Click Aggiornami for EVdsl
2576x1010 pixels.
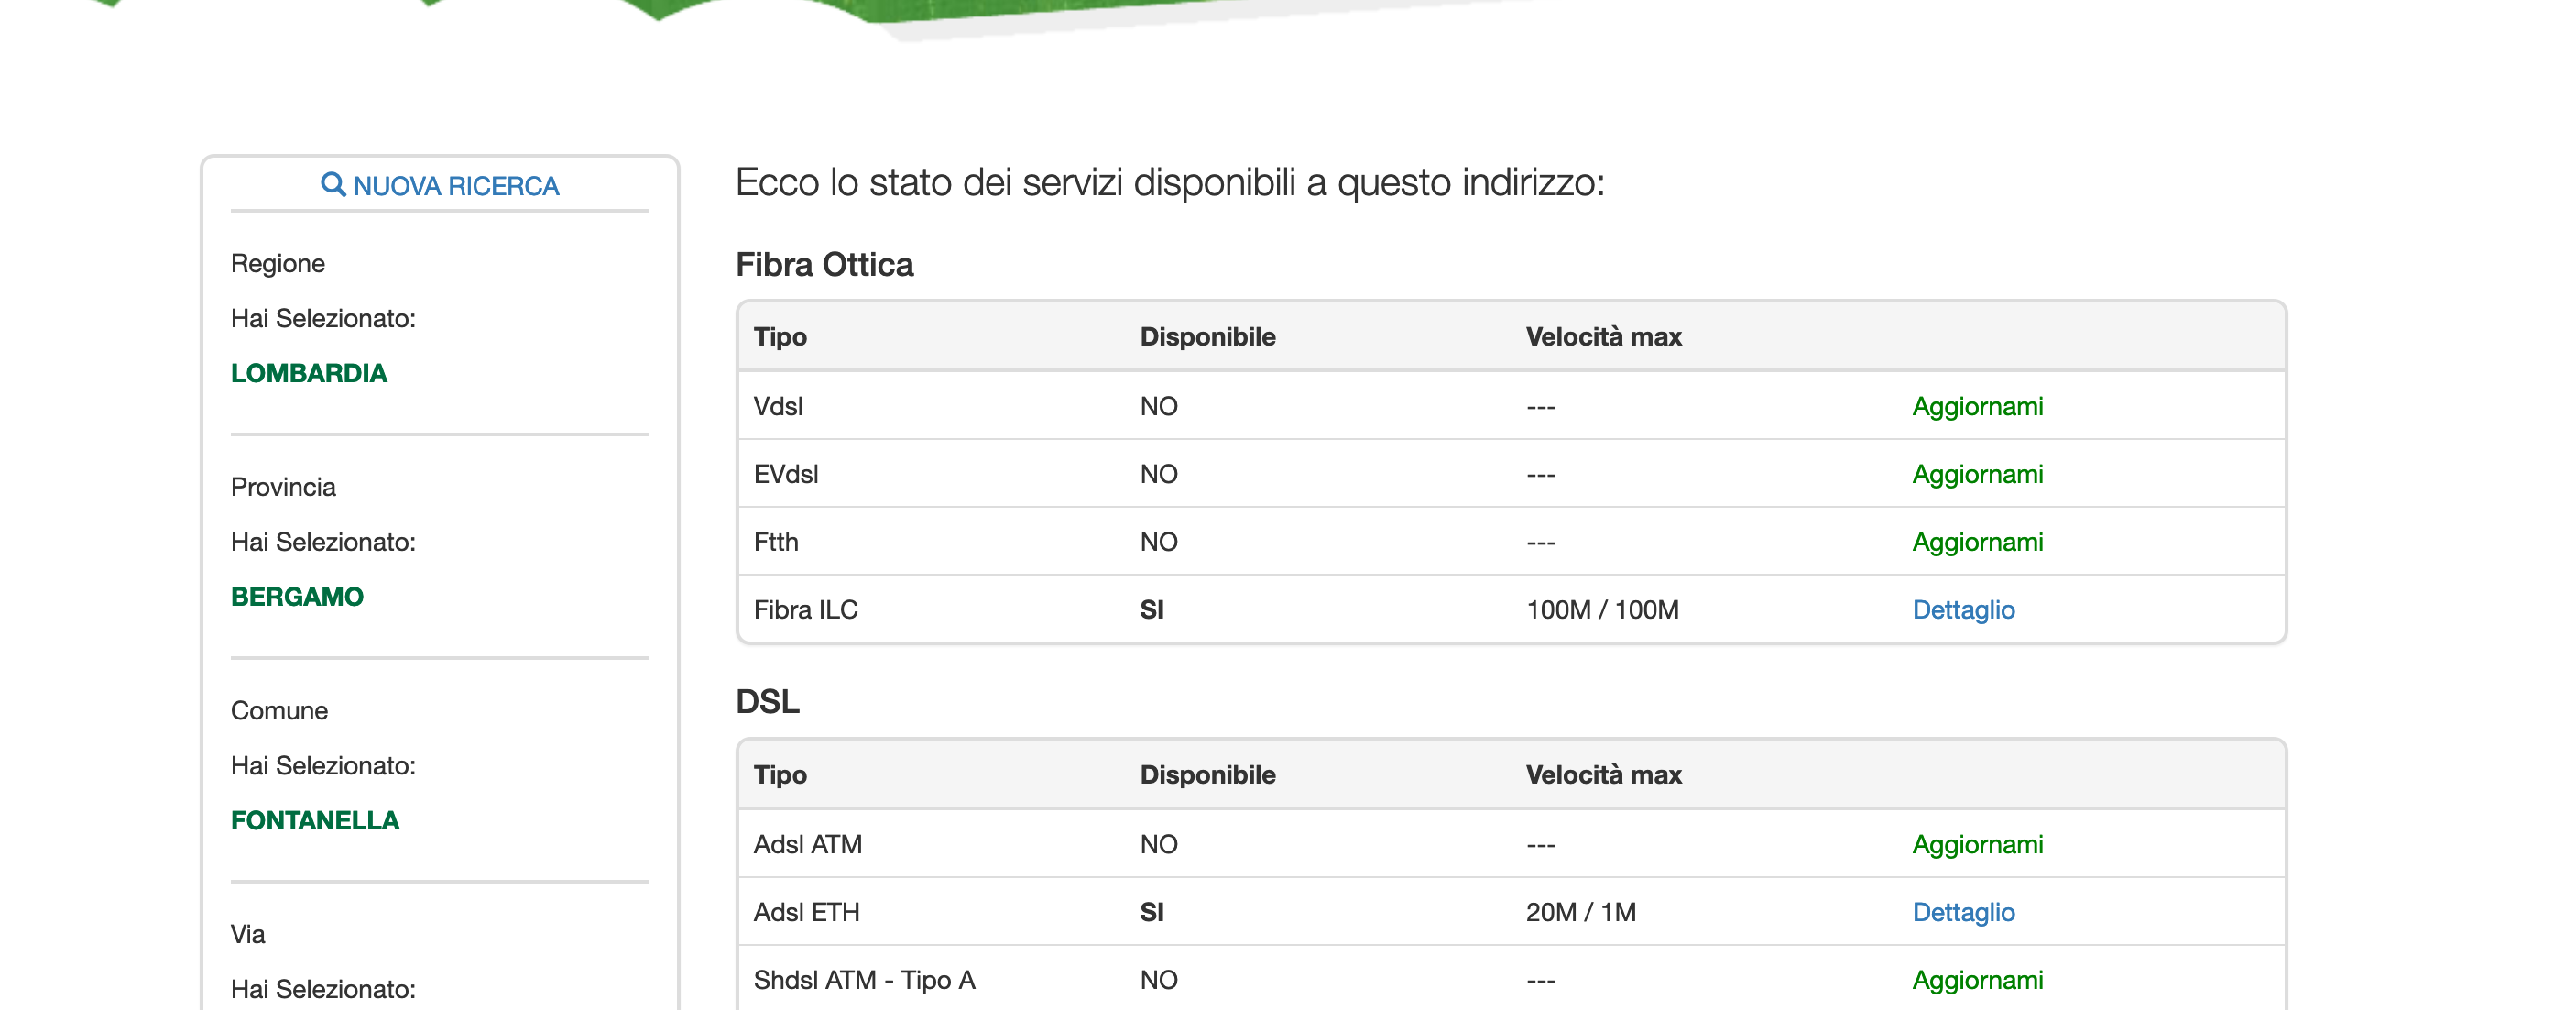pyautogui.click(x=1977, y=474)
